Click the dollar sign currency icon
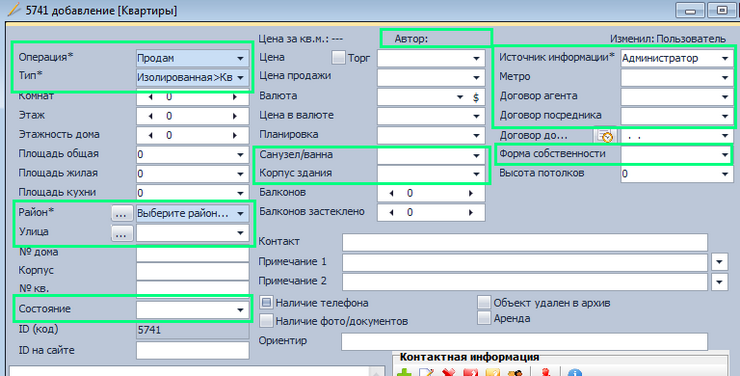Image resolution: width=740 pixels, height=376 pixels. pyautogui.click(x=476, y=97)
